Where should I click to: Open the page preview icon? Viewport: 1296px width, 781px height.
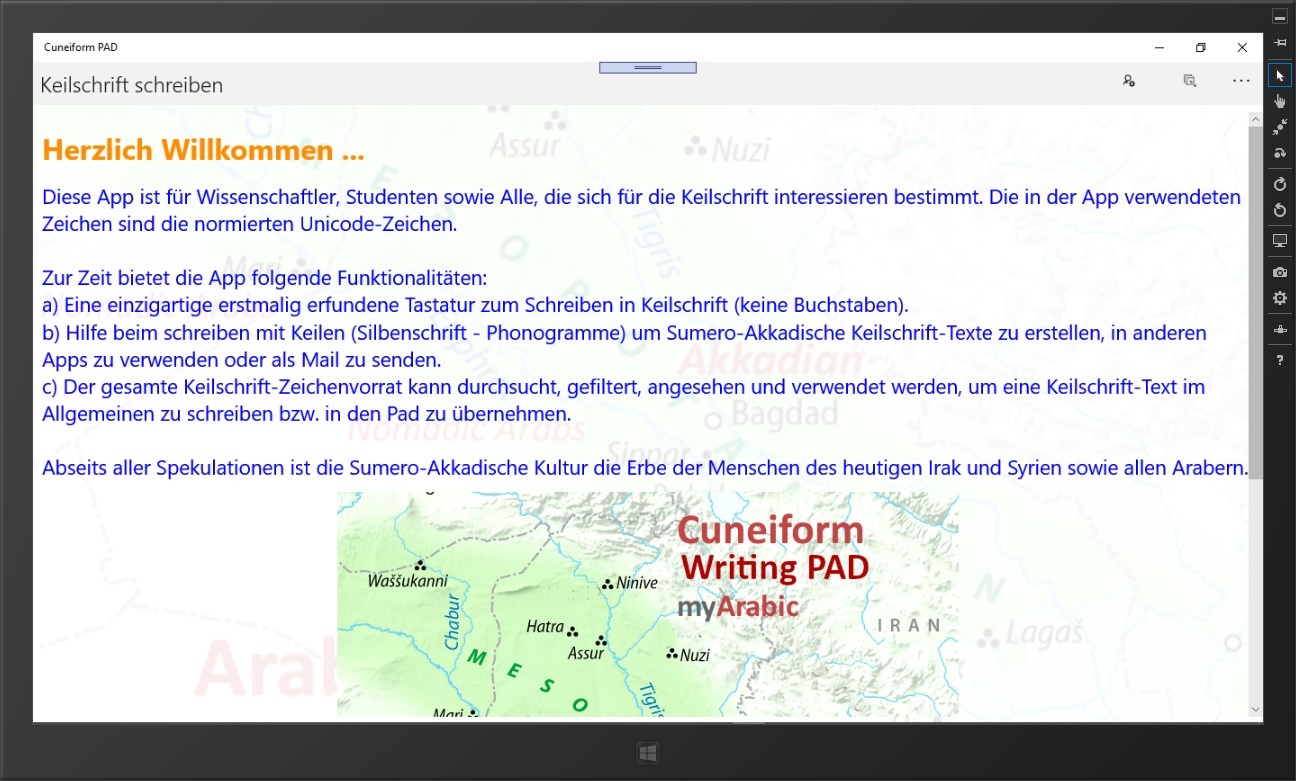pyautogui.click(x=1189, y=80)
